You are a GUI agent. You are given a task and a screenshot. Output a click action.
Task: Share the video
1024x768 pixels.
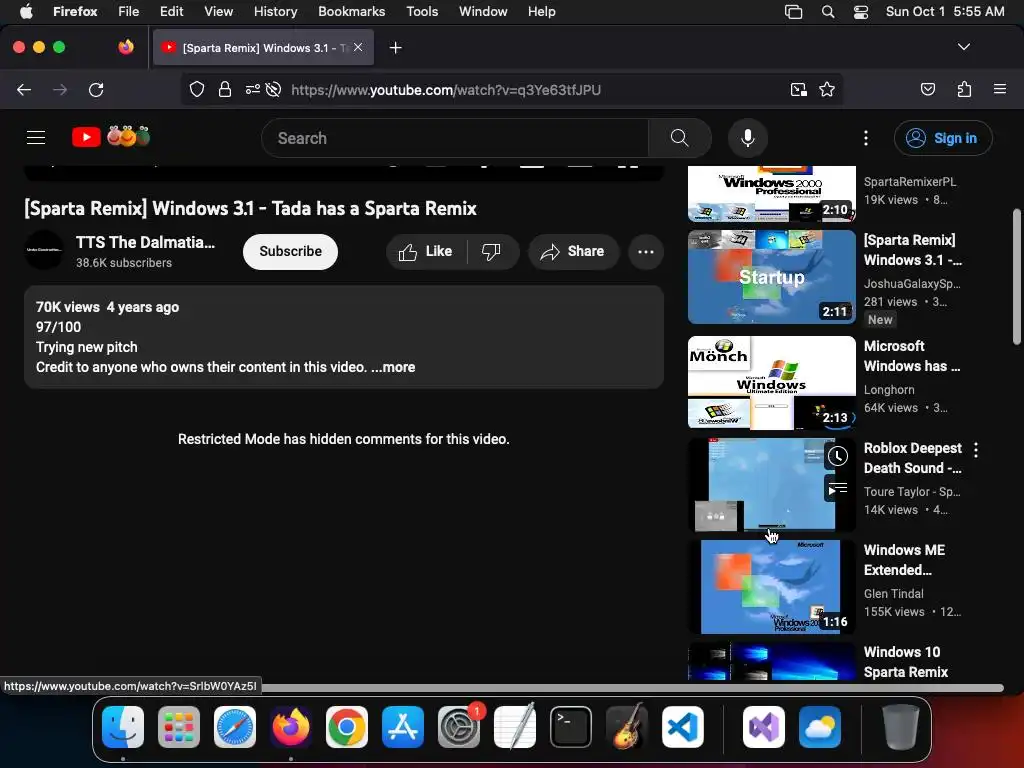573,251
